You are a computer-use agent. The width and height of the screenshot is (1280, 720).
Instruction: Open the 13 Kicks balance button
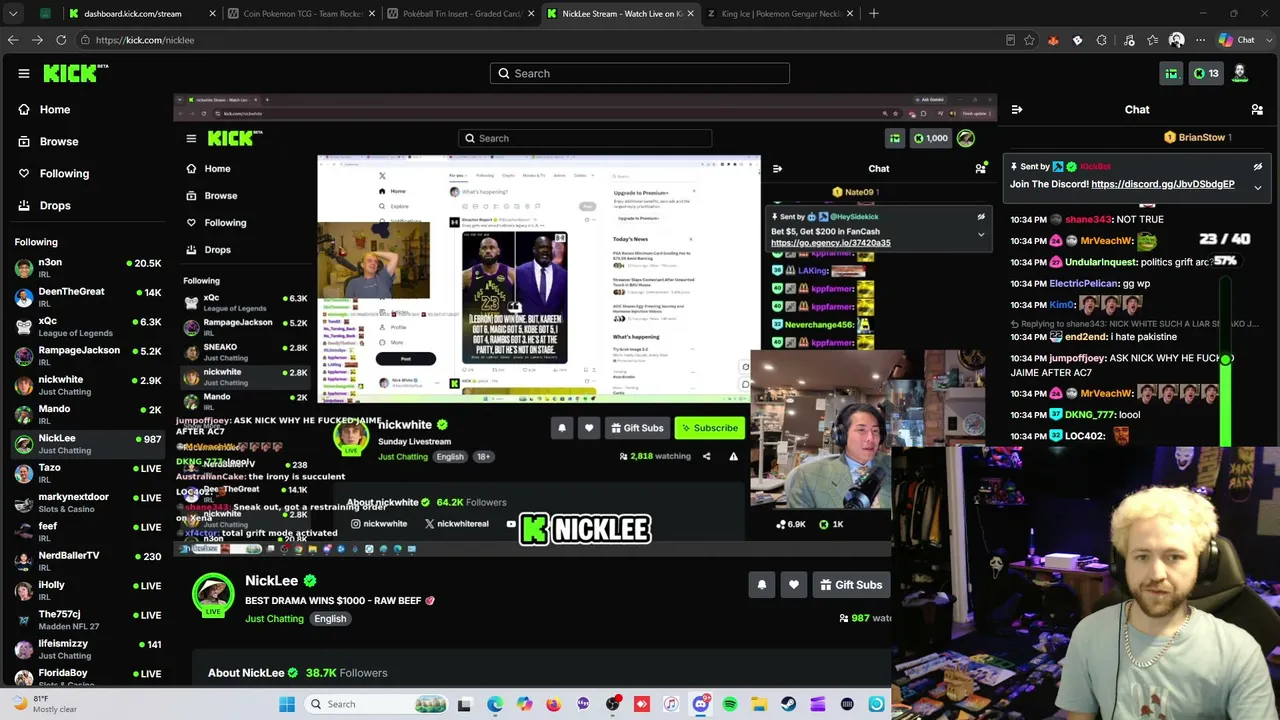(1206, 73)
